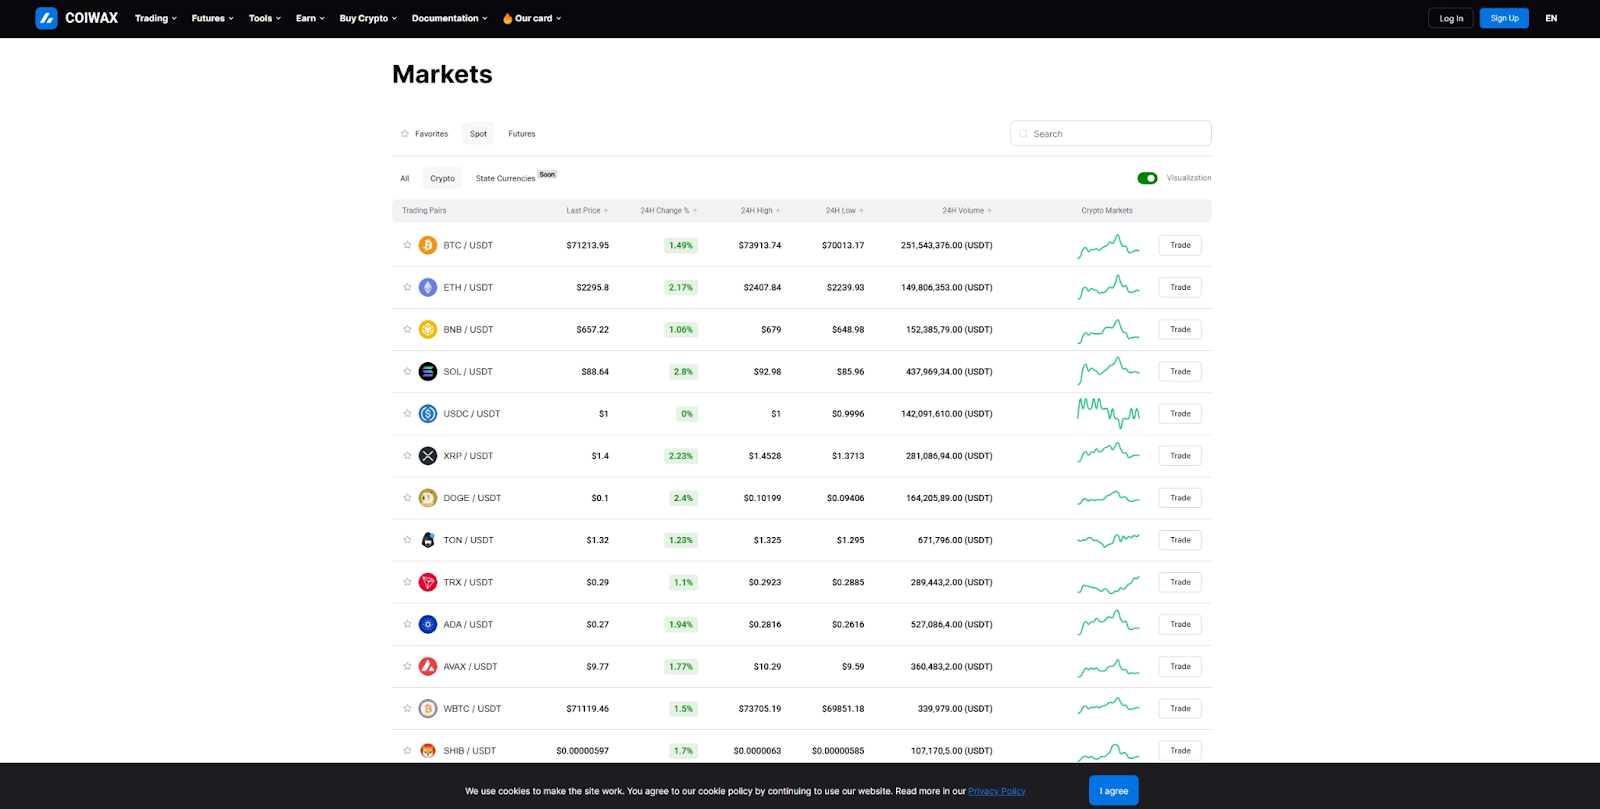The width and height of the screenshot is (1600, 809).
Task: Expand the Trading dropdown menu
Action: (156, 18)
